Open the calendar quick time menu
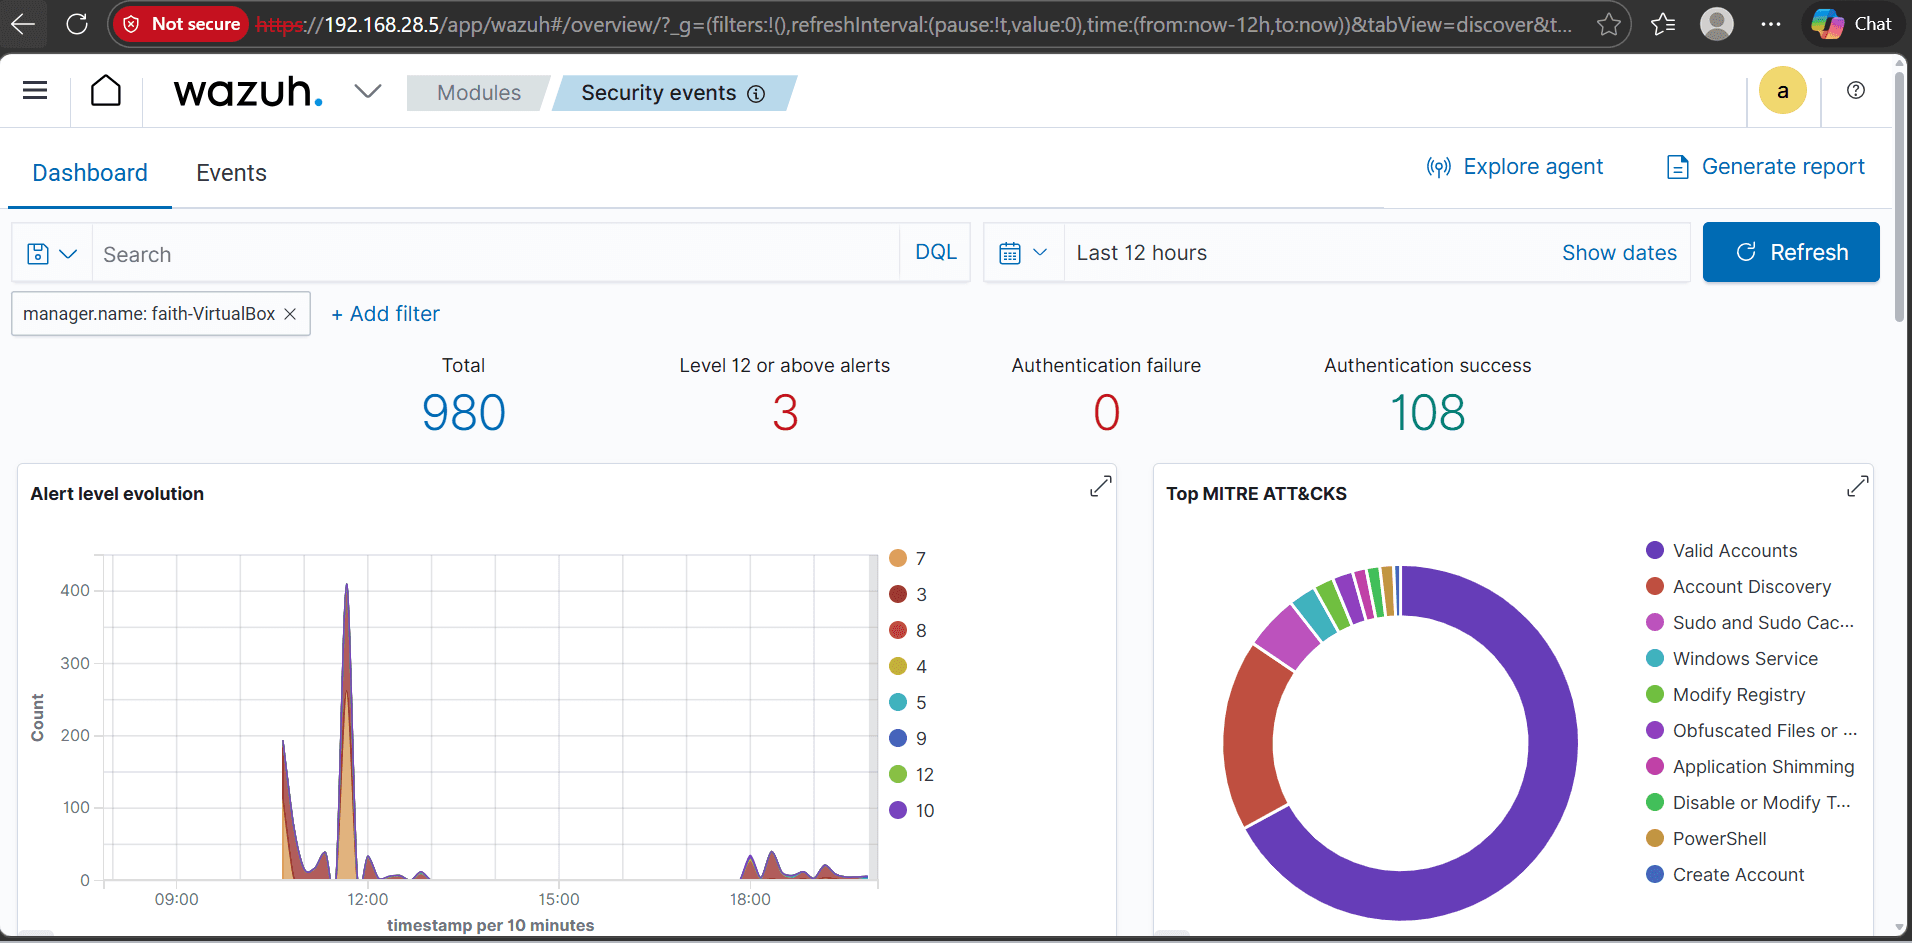This screenshot has width=1912, height=943. tap(1024, 253)
